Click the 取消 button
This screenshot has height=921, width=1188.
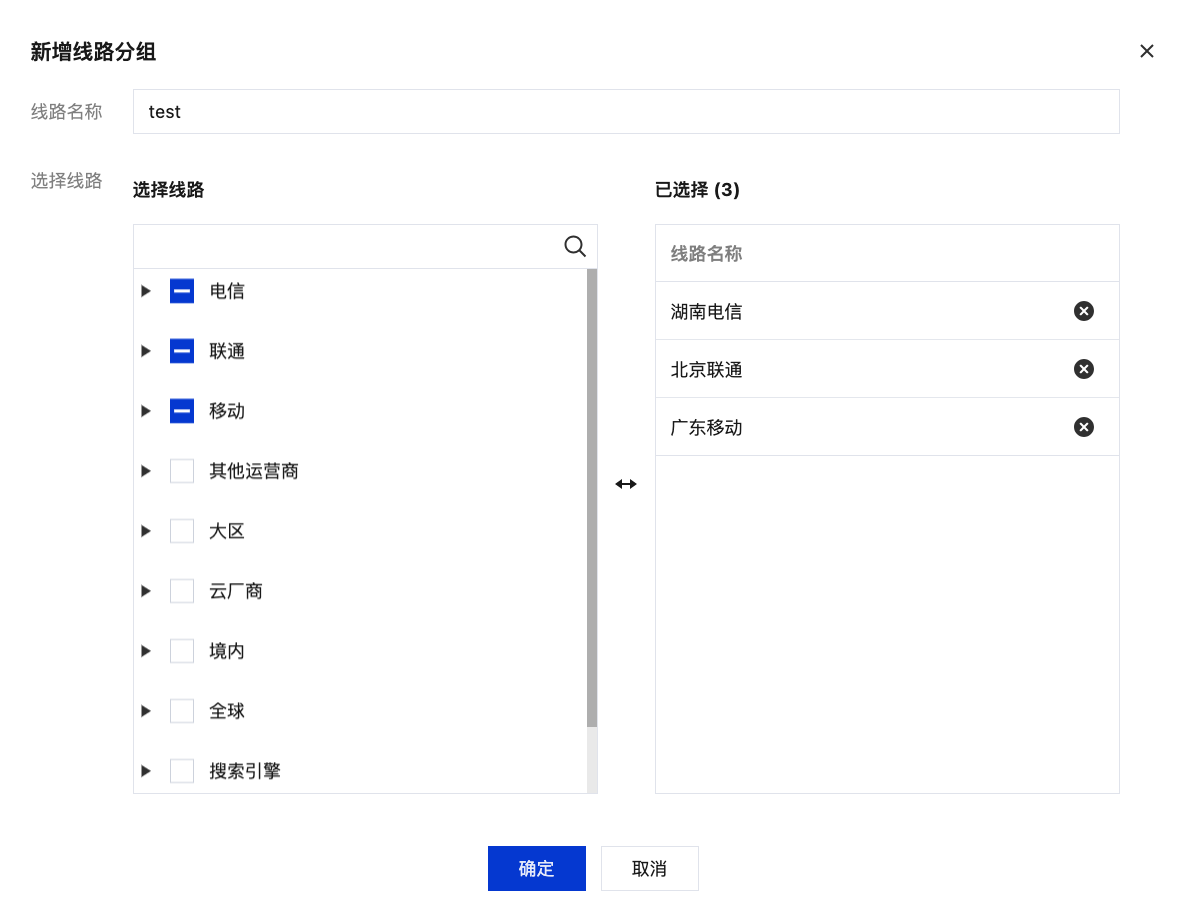click(x=650, y=868)
